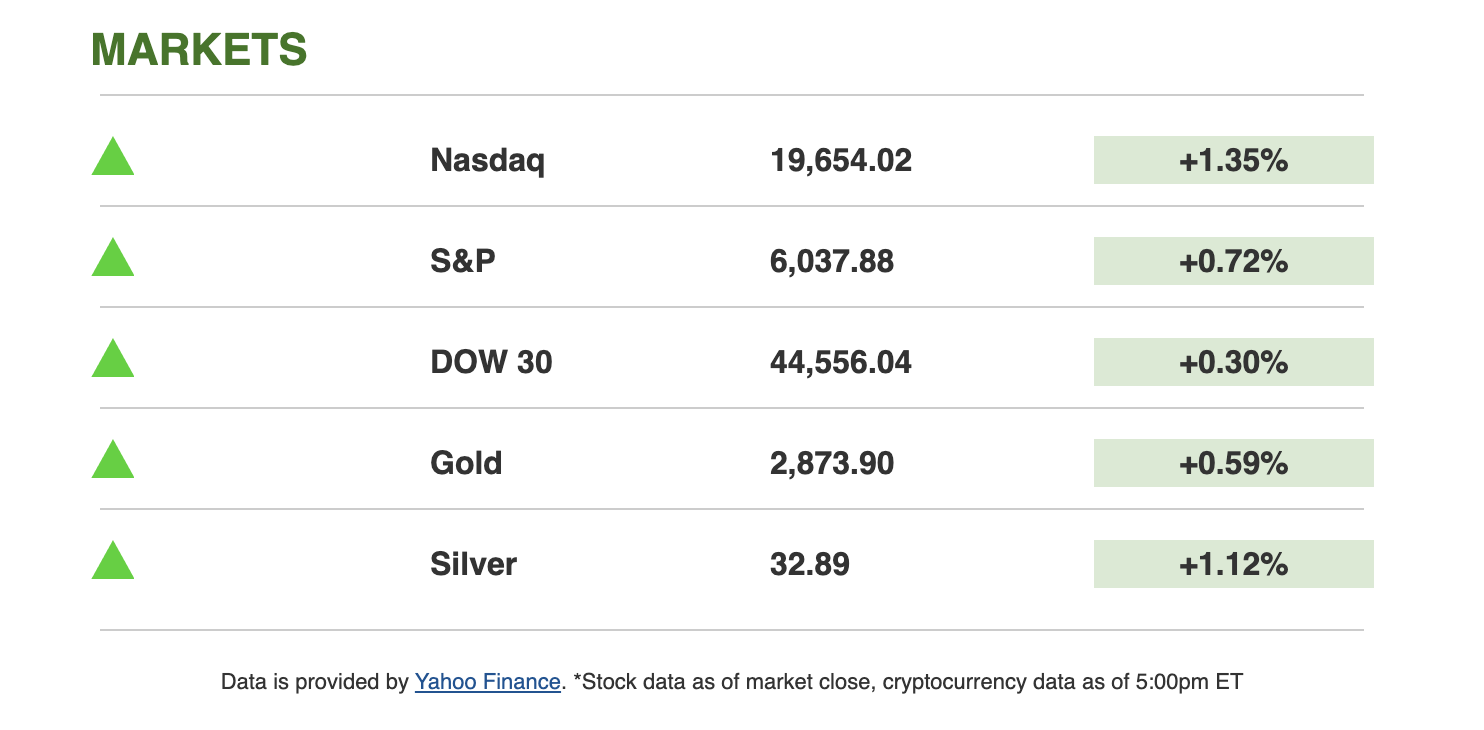
Task: Click the Gold commodity label
Action: click(x=466, y=463)
